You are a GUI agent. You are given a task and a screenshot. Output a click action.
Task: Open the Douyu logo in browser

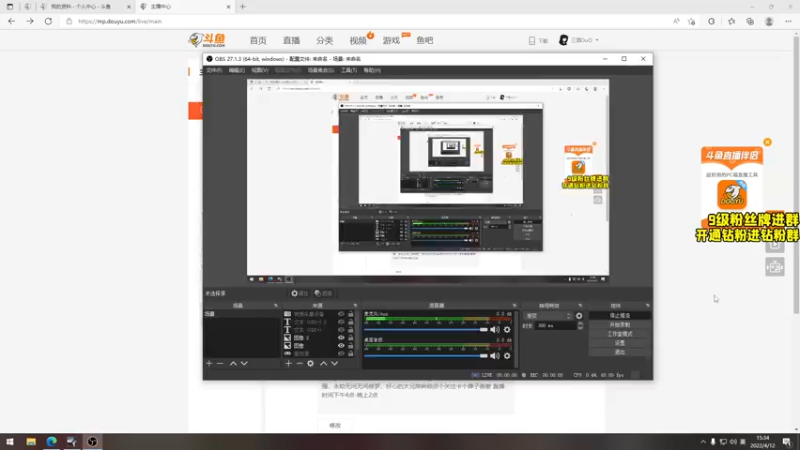coord(207,40)
